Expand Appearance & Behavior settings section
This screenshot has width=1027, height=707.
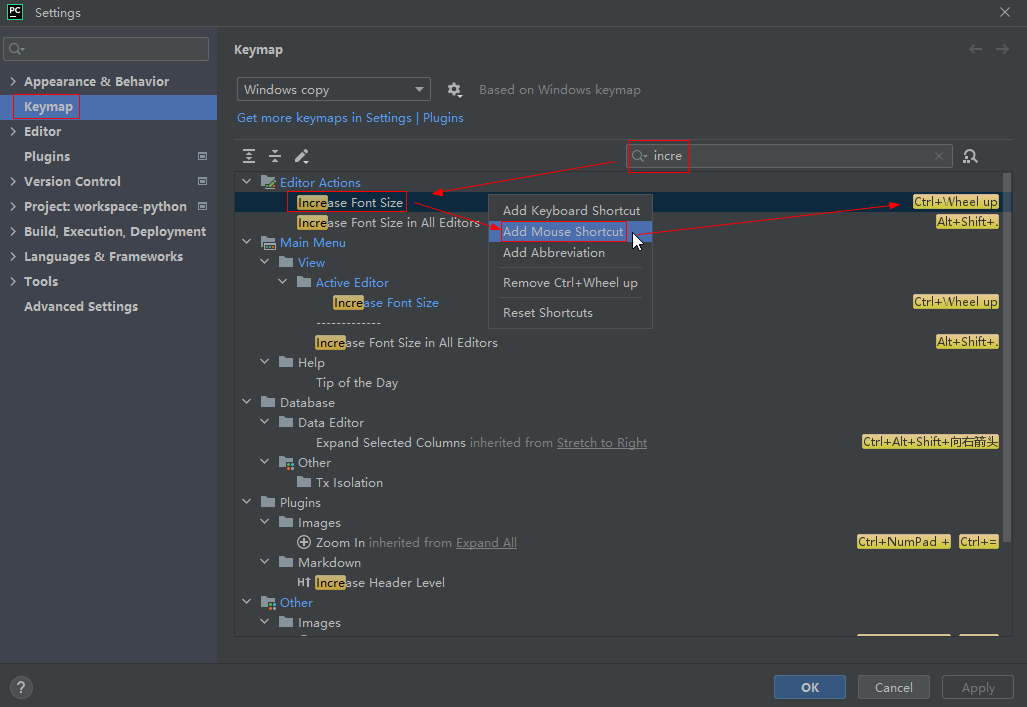[x=12, y=81]
